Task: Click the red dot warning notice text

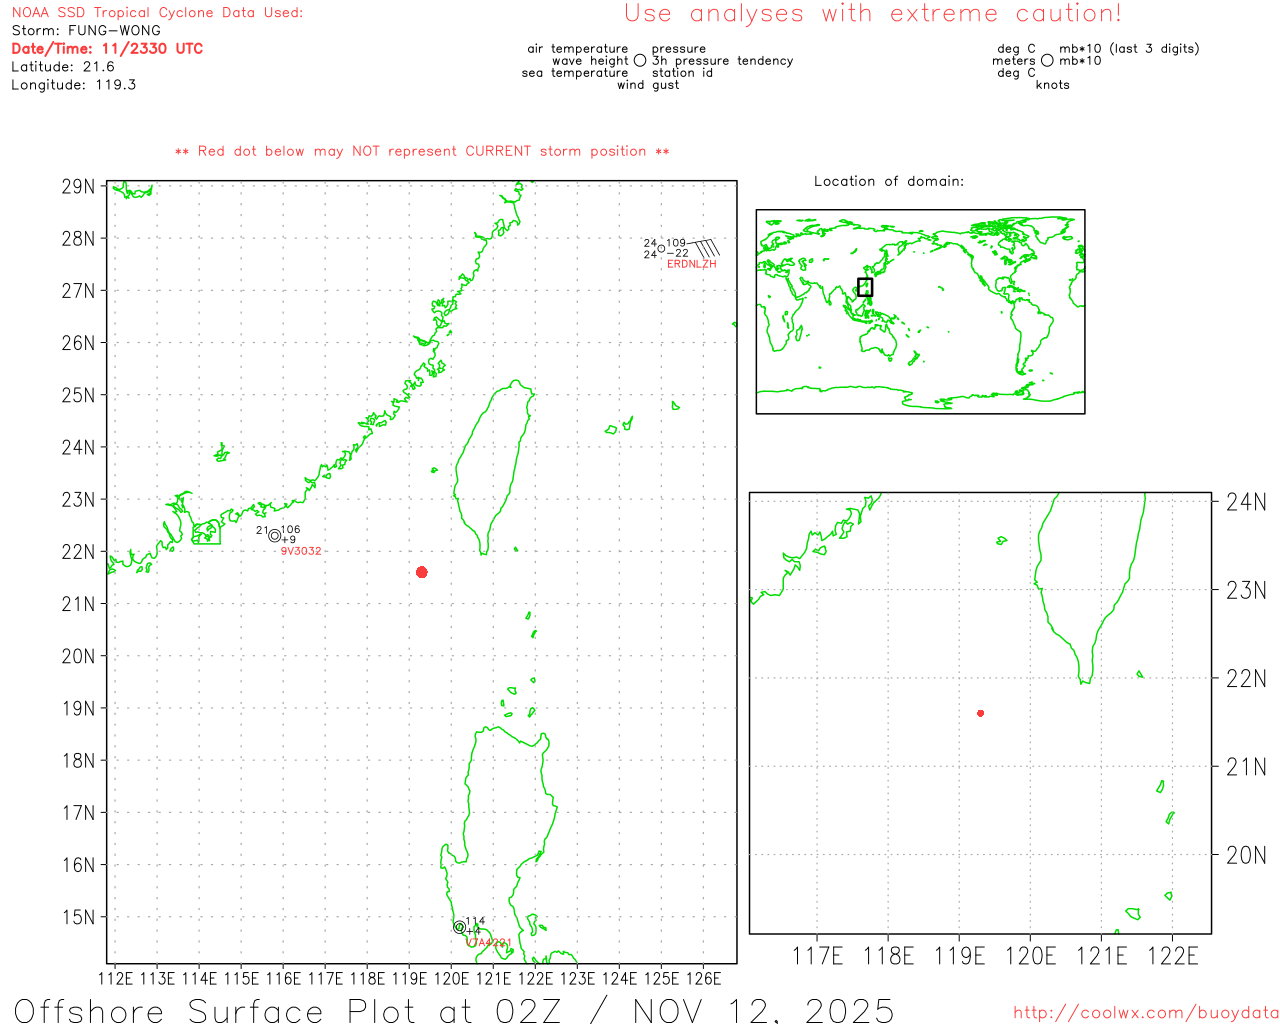Action: (422, 151)
